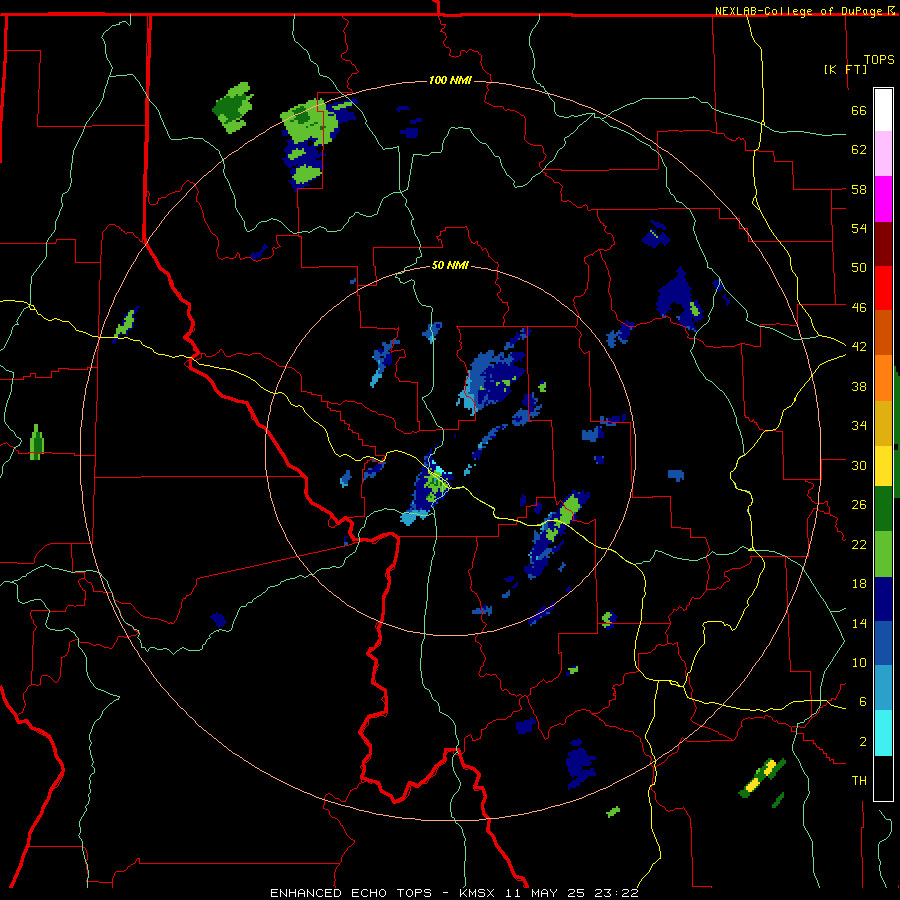This screenshot has width=900, height=900.
Task: Click the 18 value on the scale
Action: click(x=859, y=584)
